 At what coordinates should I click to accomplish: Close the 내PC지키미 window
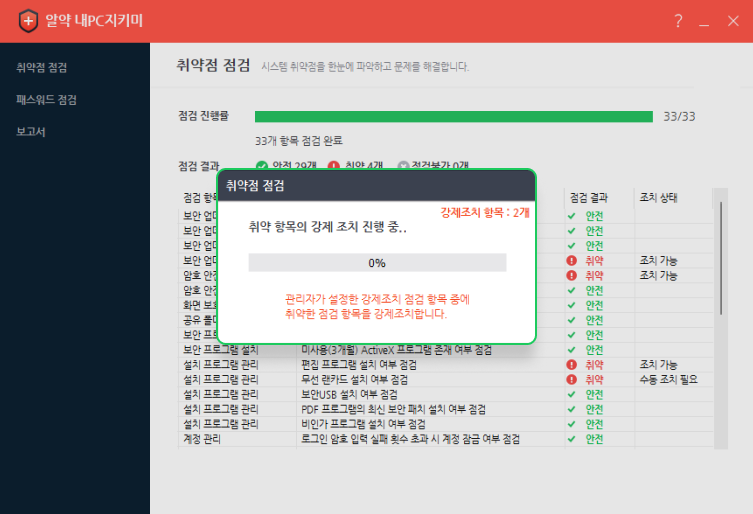(733, 21)
